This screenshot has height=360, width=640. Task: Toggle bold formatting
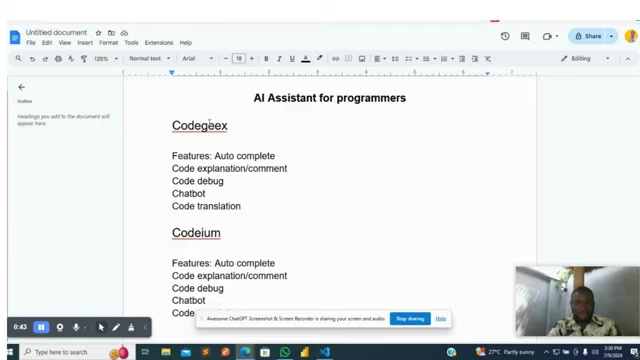(266, 59)
